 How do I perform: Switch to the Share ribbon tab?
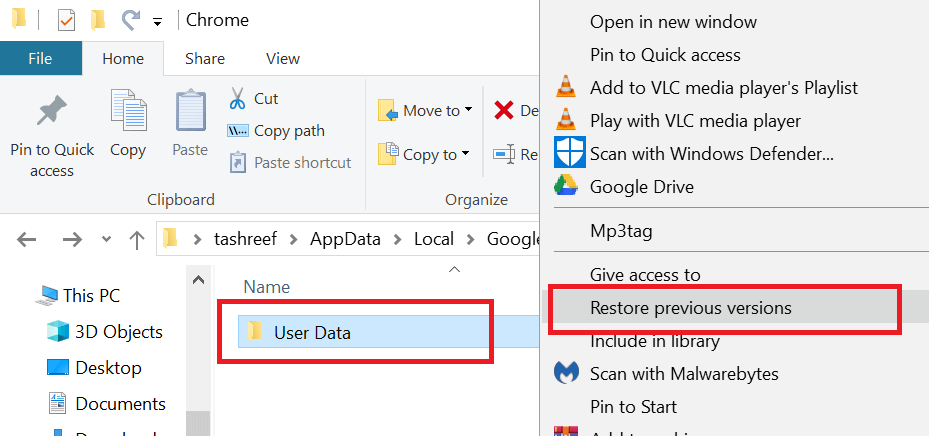click(x=204, y=58)
